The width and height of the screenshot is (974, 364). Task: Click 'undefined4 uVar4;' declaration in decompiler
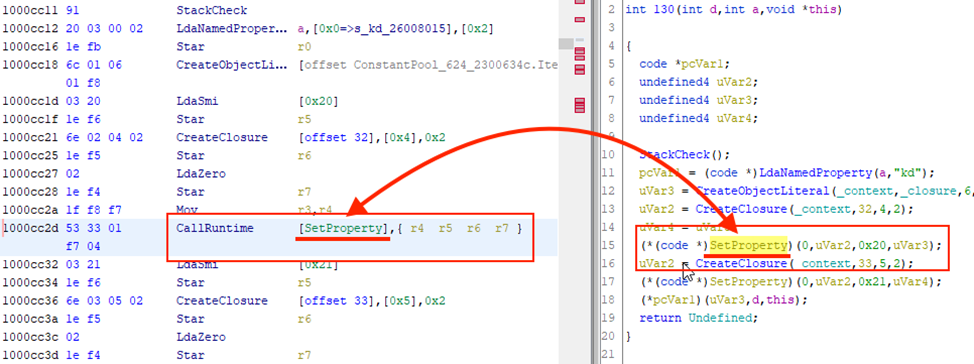point(699,118)
